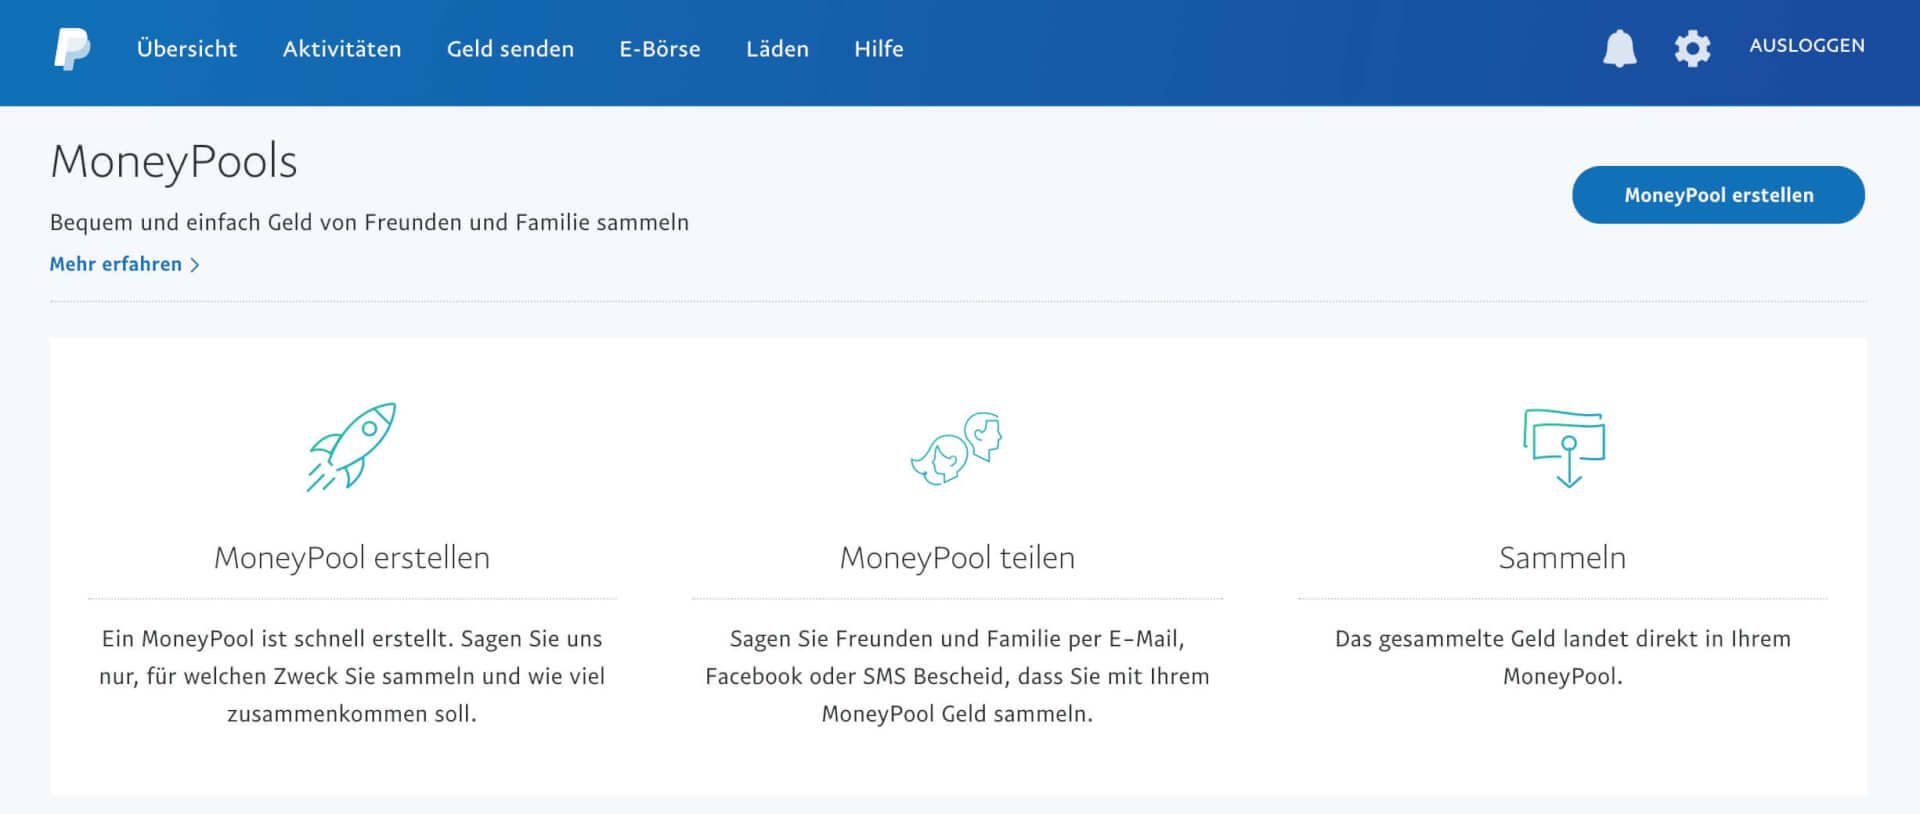The height and width of the screenshot is (814, 1920).
Task: Click the MoneyPool erstellen card heading
Action: (x=352, y=557)
